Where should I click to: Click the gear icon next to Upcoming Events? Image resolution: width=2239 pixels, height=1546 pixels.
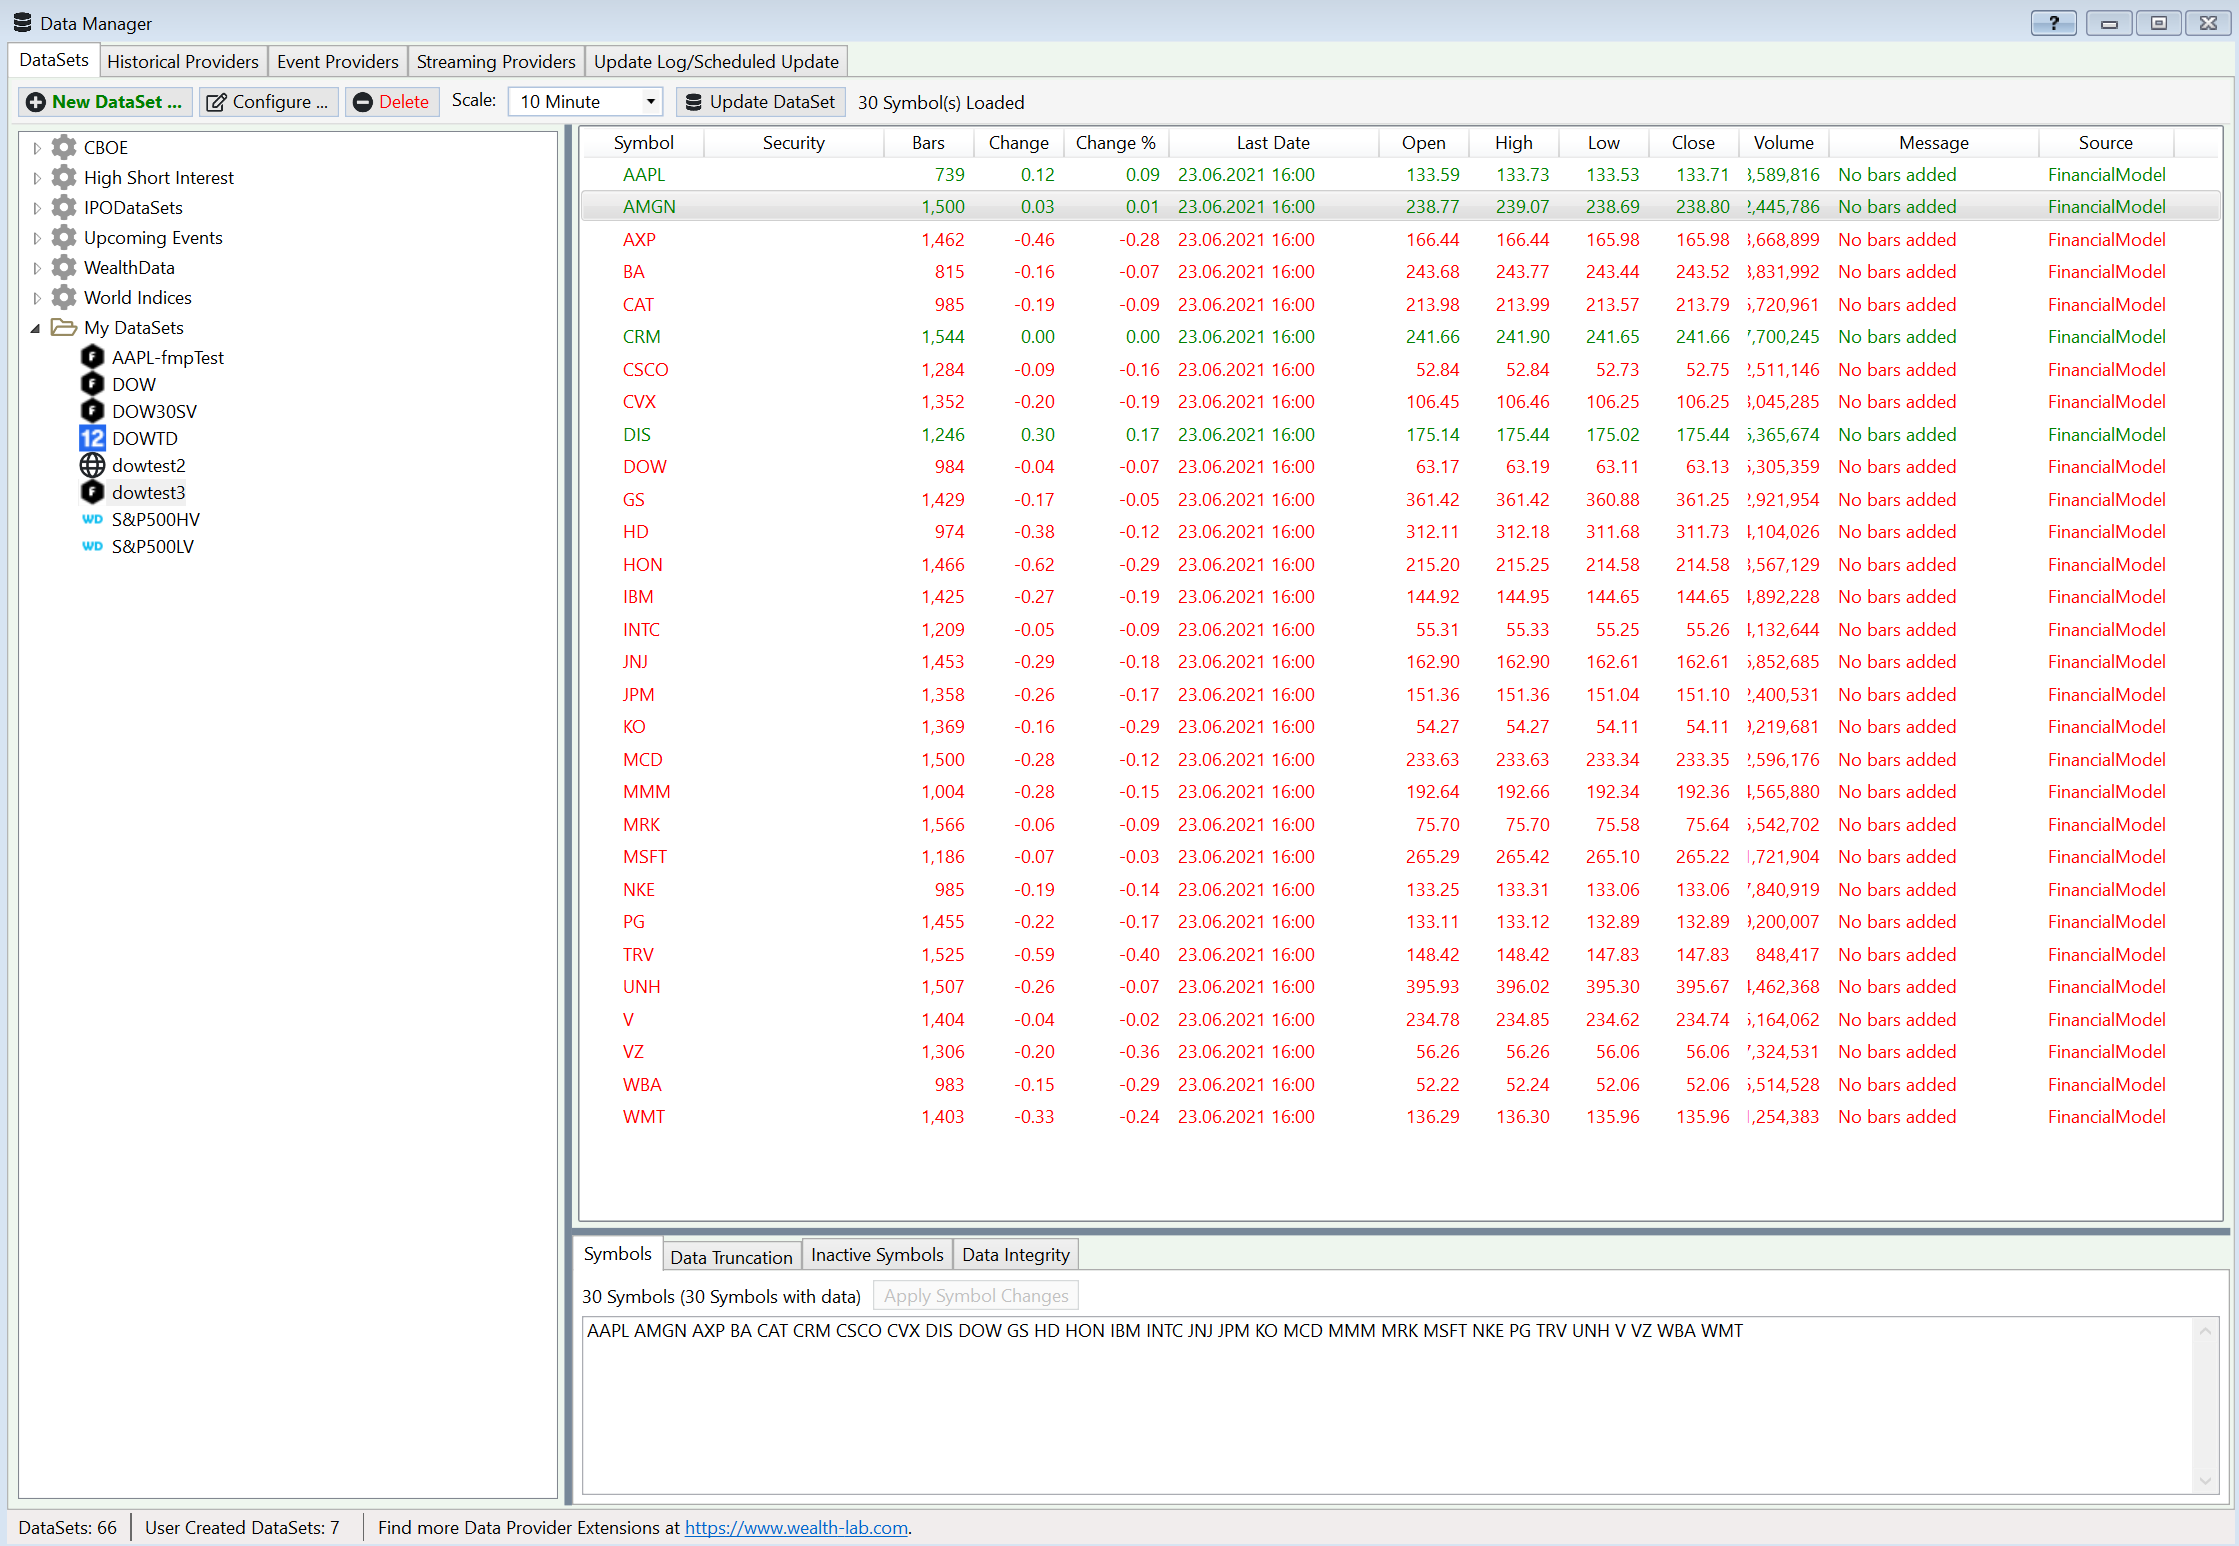pyautogui.click(x=64, y=237)
